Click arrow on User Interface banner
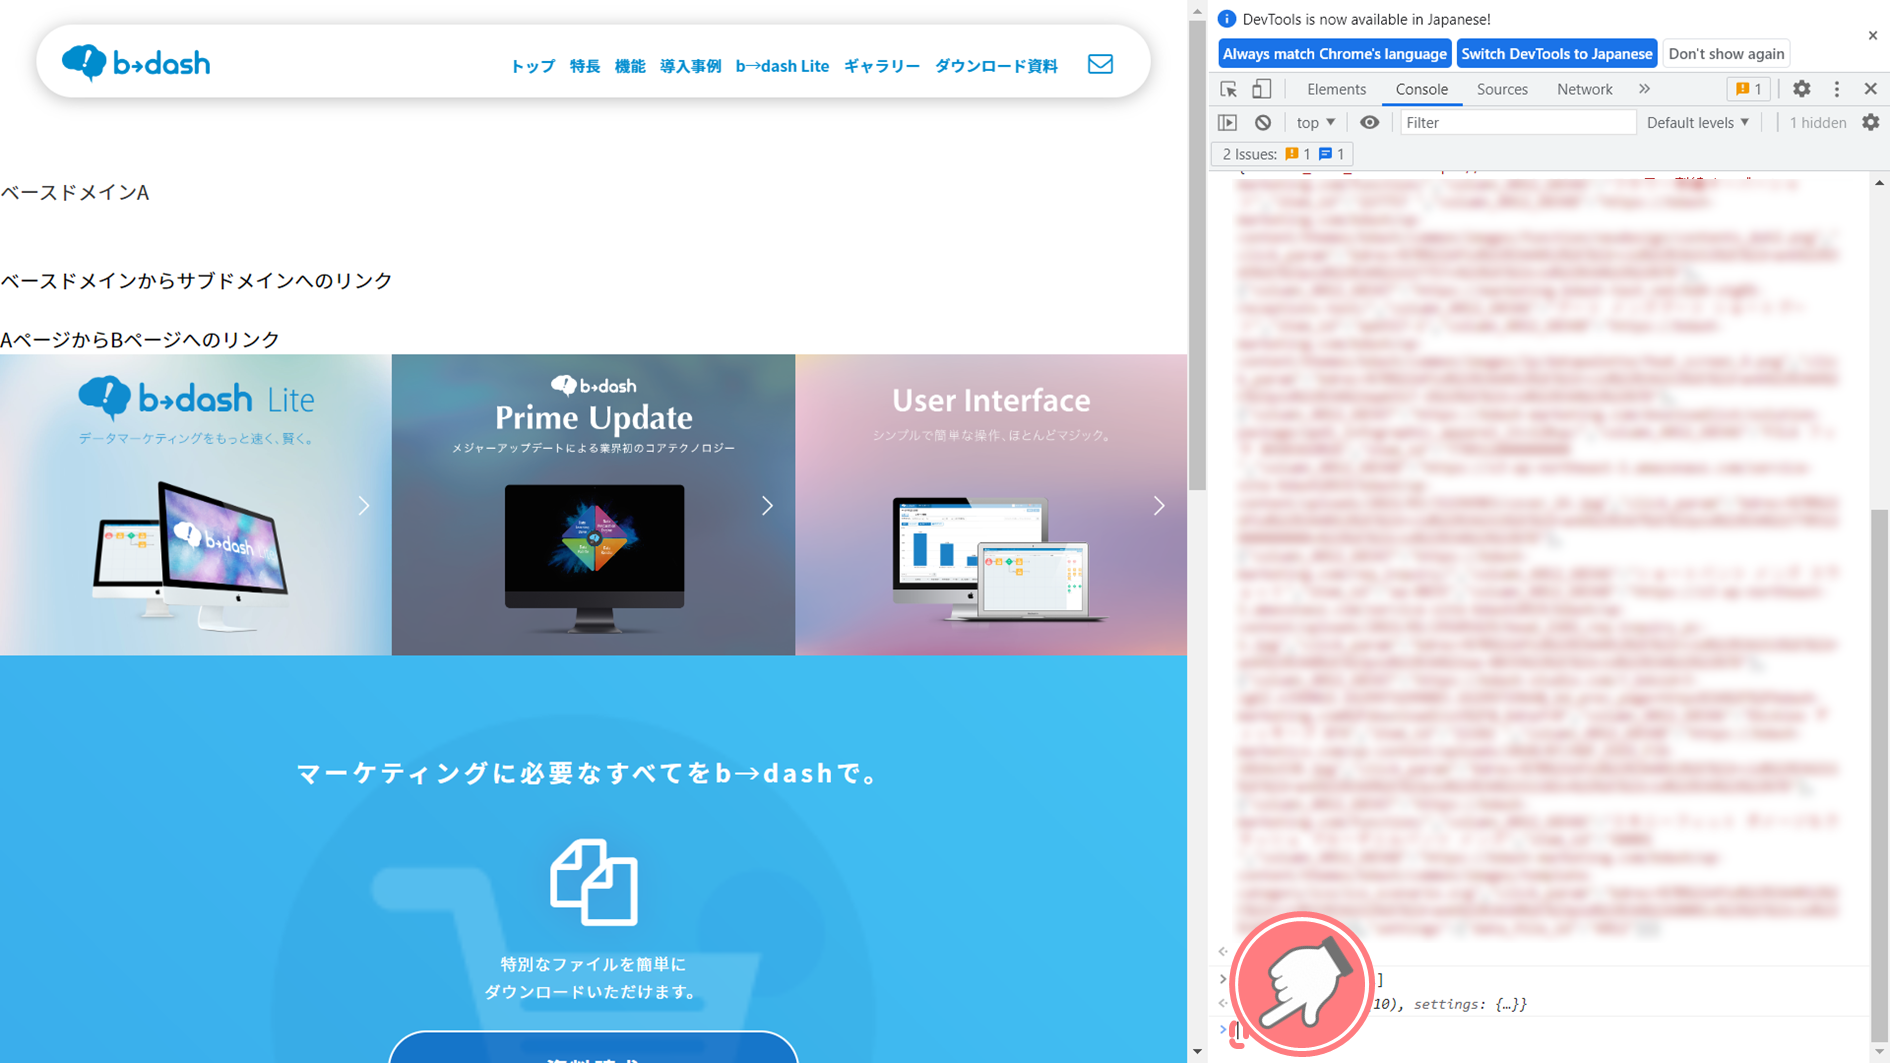Viewport: 1890px width, 1063px height. (1159, 506)
